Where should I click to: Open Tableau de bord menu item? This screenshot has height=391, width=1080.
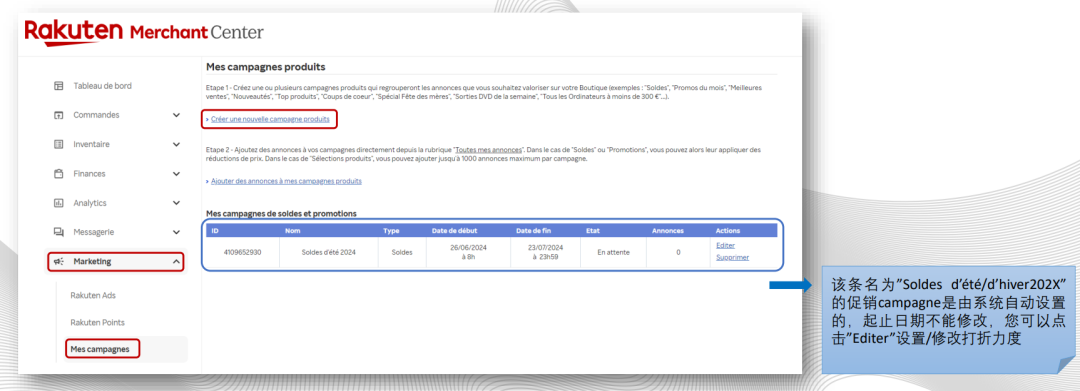(x=103, y=86)
